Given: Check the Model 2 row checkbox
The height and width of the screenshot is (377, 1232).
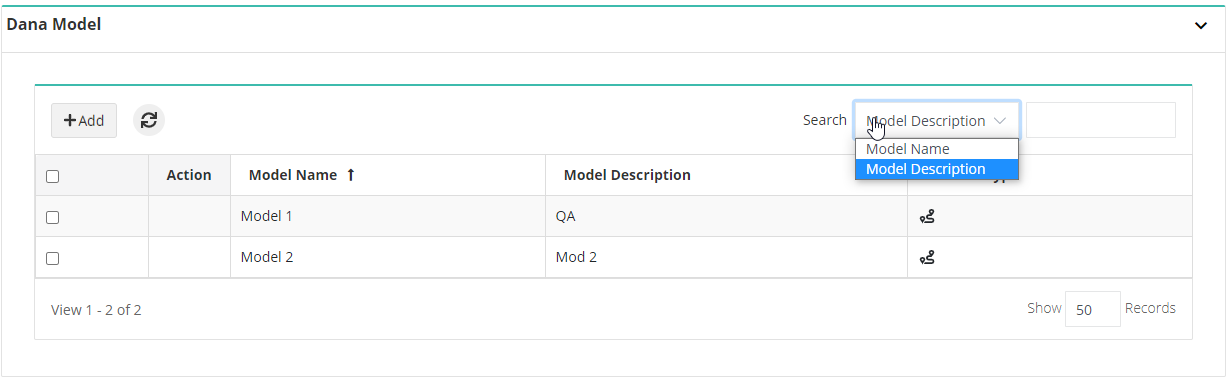Looking at the screenshot, I should [x=53, y=258].
